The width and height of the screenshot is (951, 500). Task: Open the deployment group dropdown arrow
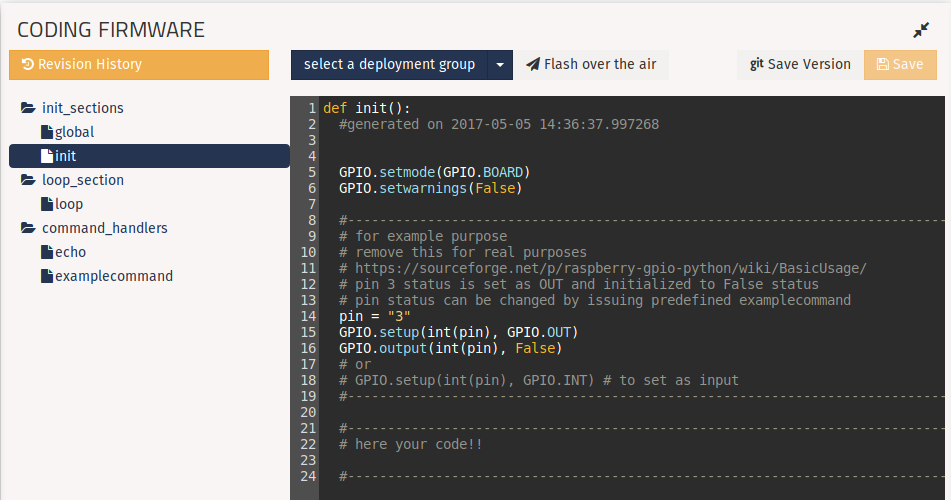(500, 65)
